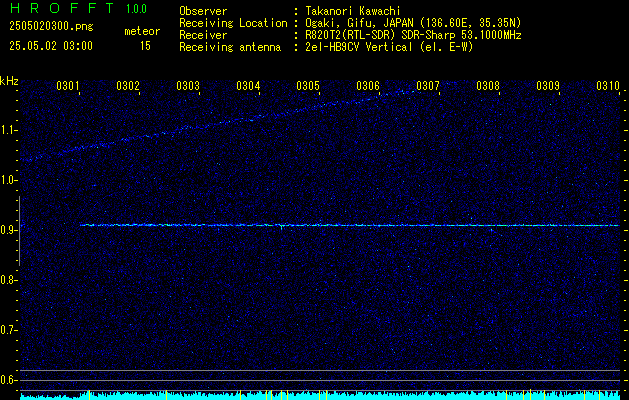
Task: Click the meteor count value 15
Action: 145,46
